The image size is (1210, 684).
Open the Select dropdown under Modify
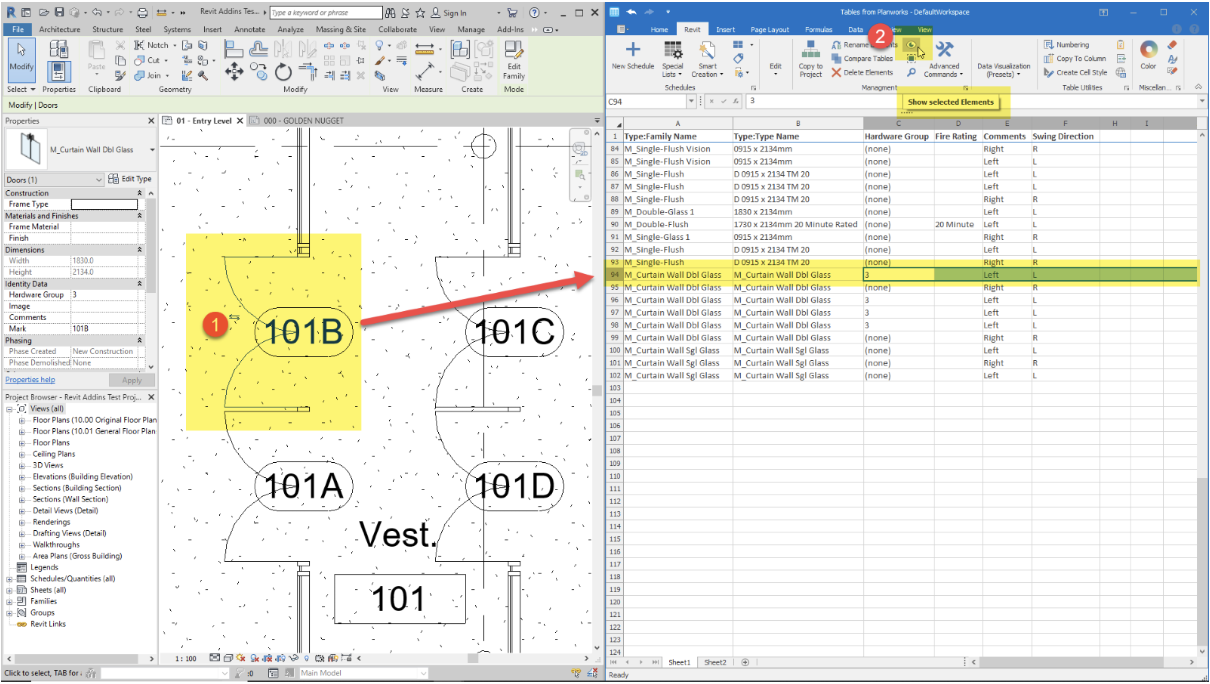tap(20, 89)
